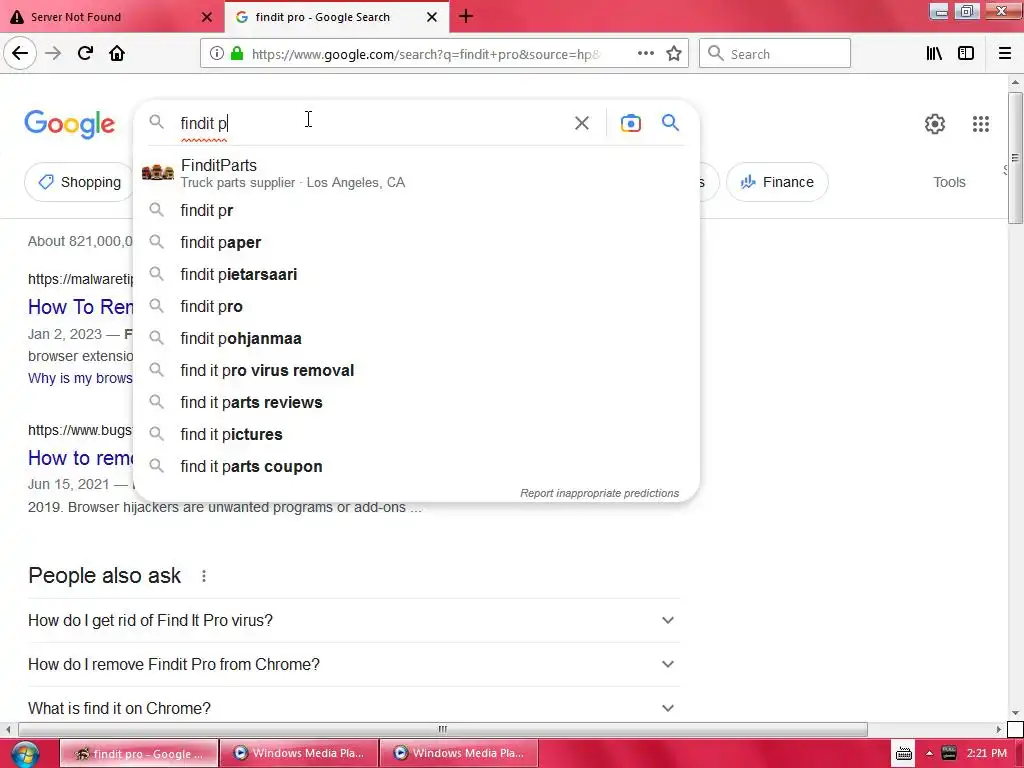Image resolution: width=1024 pixels, height=768 pixels.
Task: Click the 2:21 PM taskbar clock
Action: (x=986, y=754)
